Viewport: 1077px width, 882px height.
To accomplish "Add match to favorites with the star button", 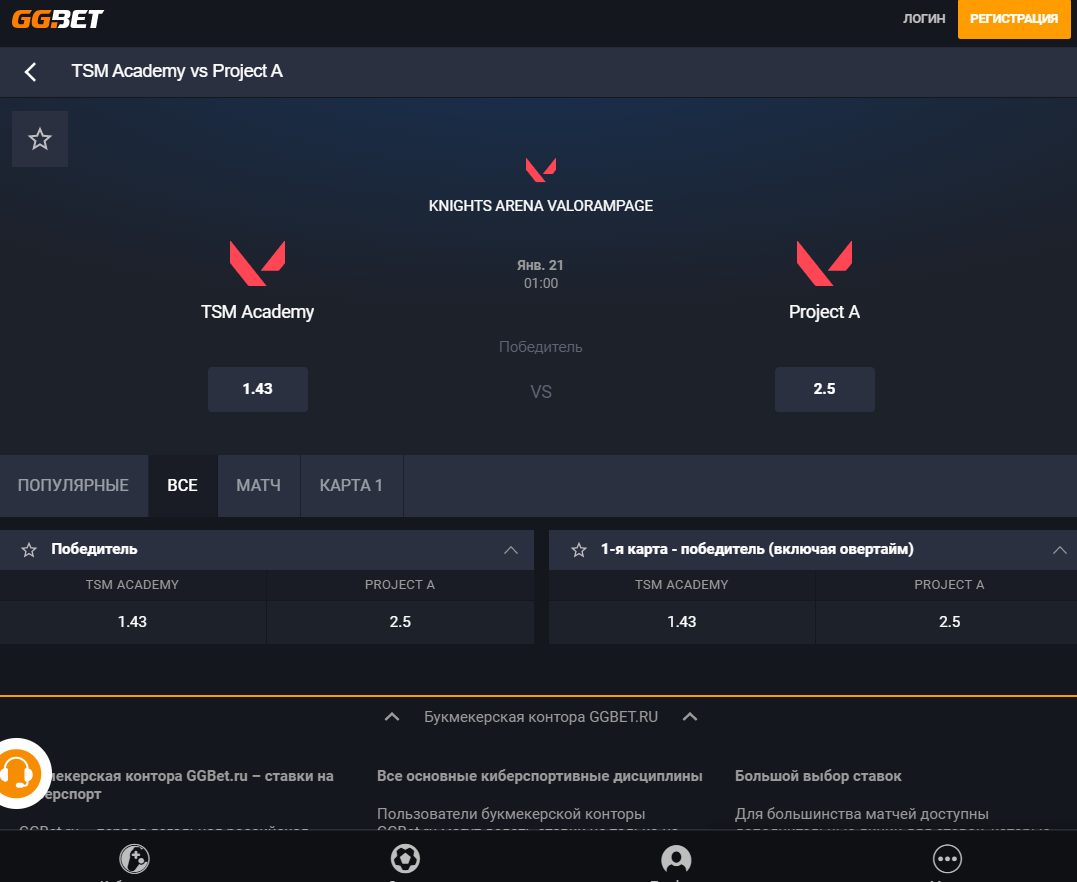I will [x=40, y=139].
